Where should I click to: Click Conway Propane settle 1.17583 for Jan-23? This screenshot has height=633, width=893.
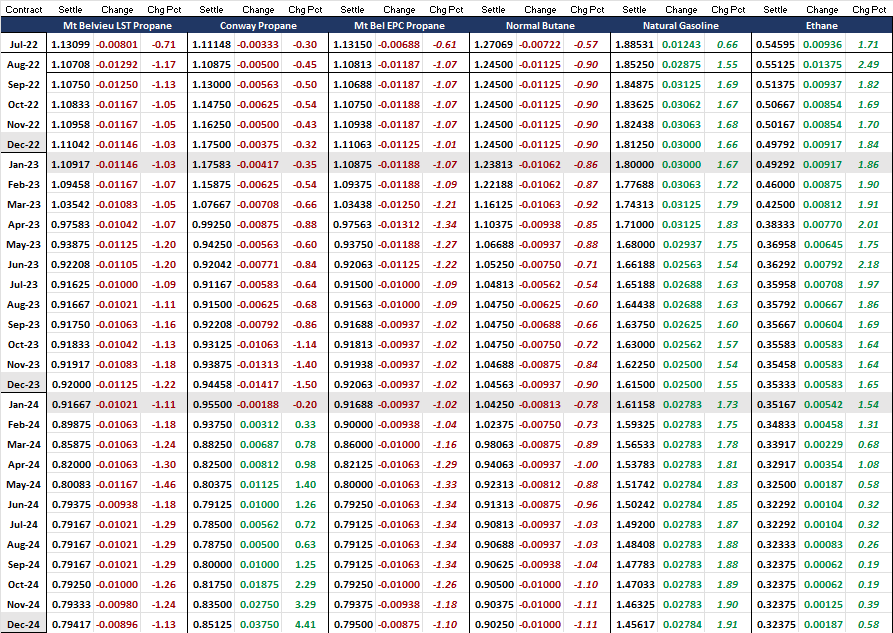pos(211,165)
